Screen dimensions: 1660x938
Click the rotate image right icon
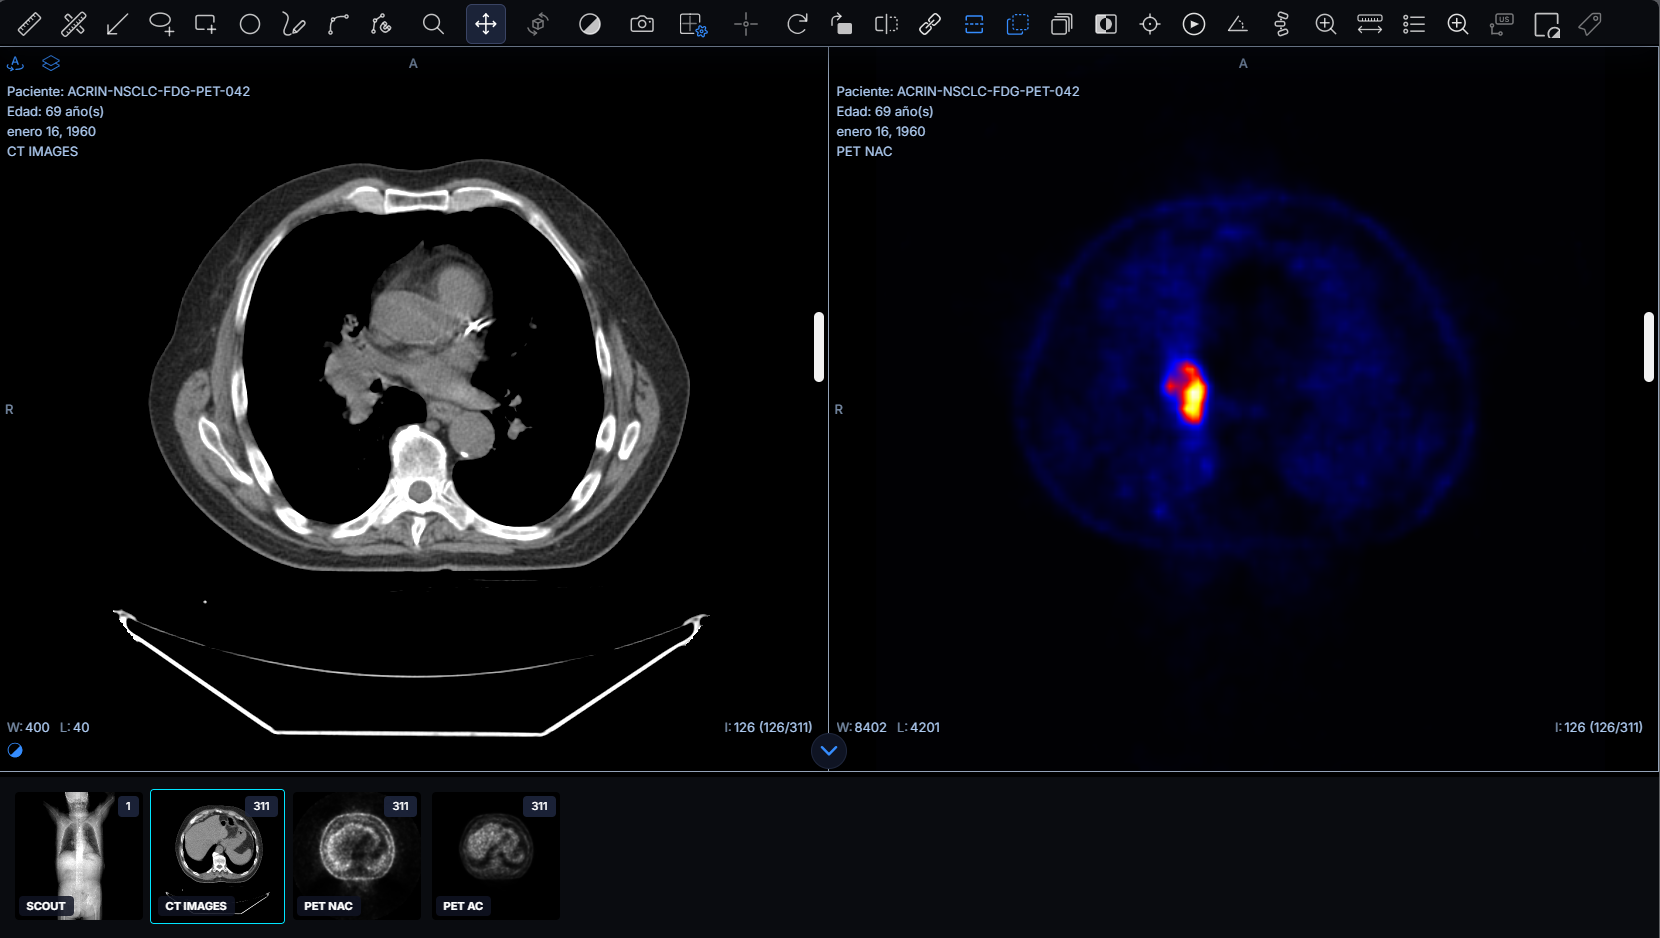coord(841,24)
